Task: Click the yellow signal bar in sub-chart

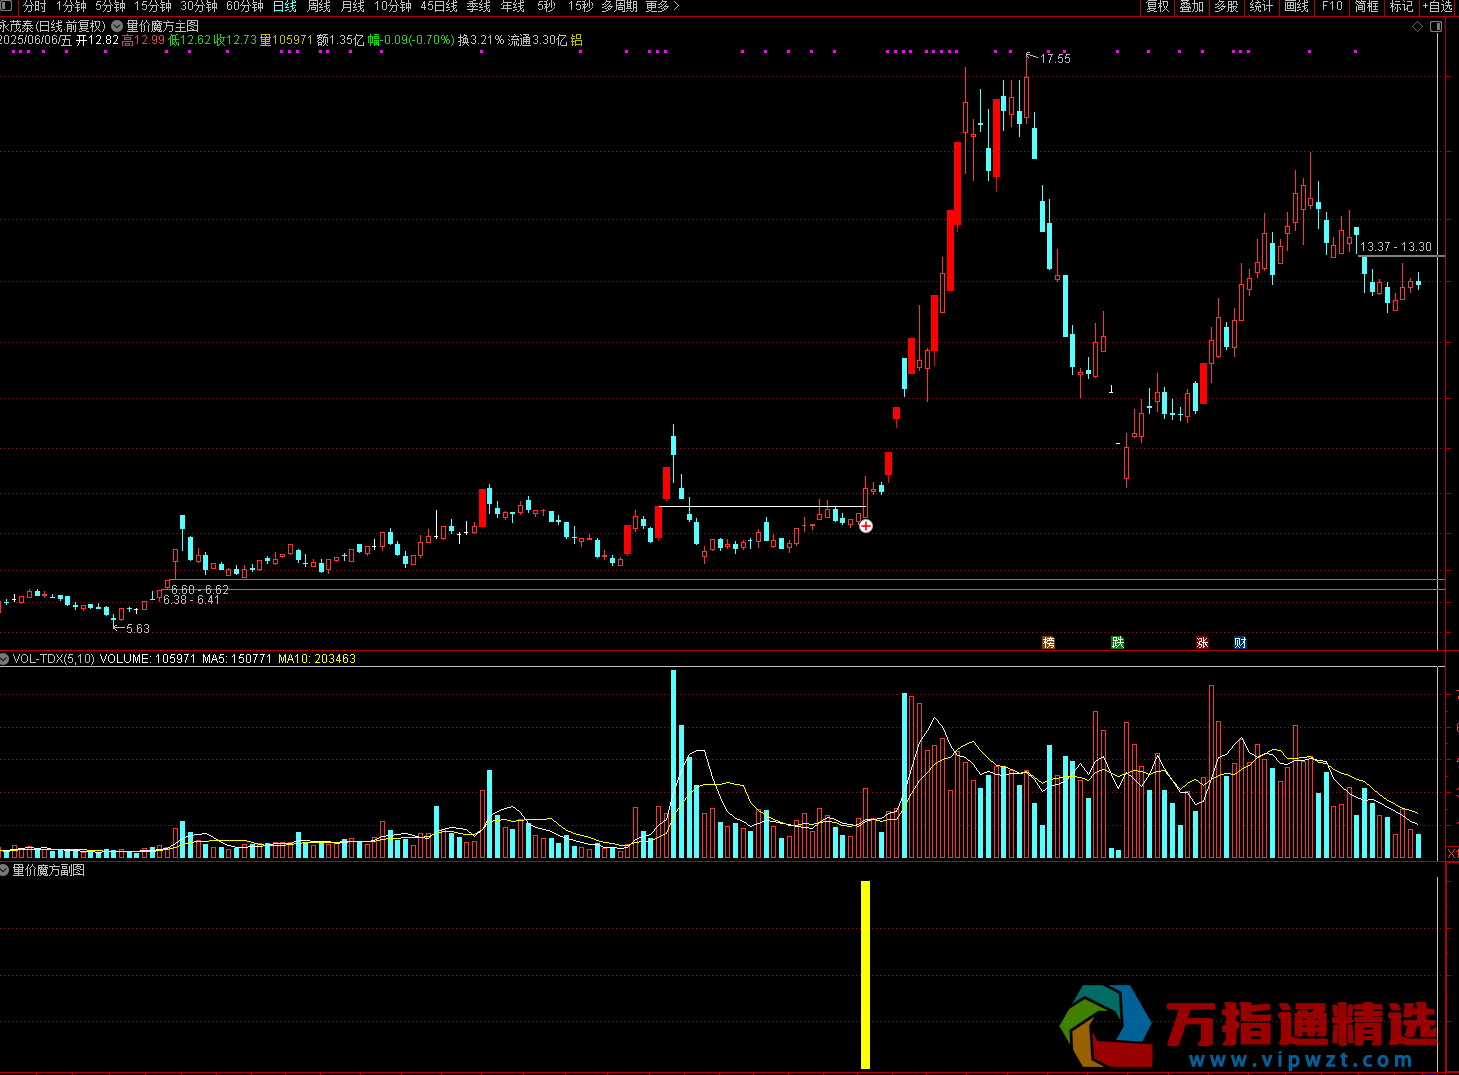Action: [866, 975]
